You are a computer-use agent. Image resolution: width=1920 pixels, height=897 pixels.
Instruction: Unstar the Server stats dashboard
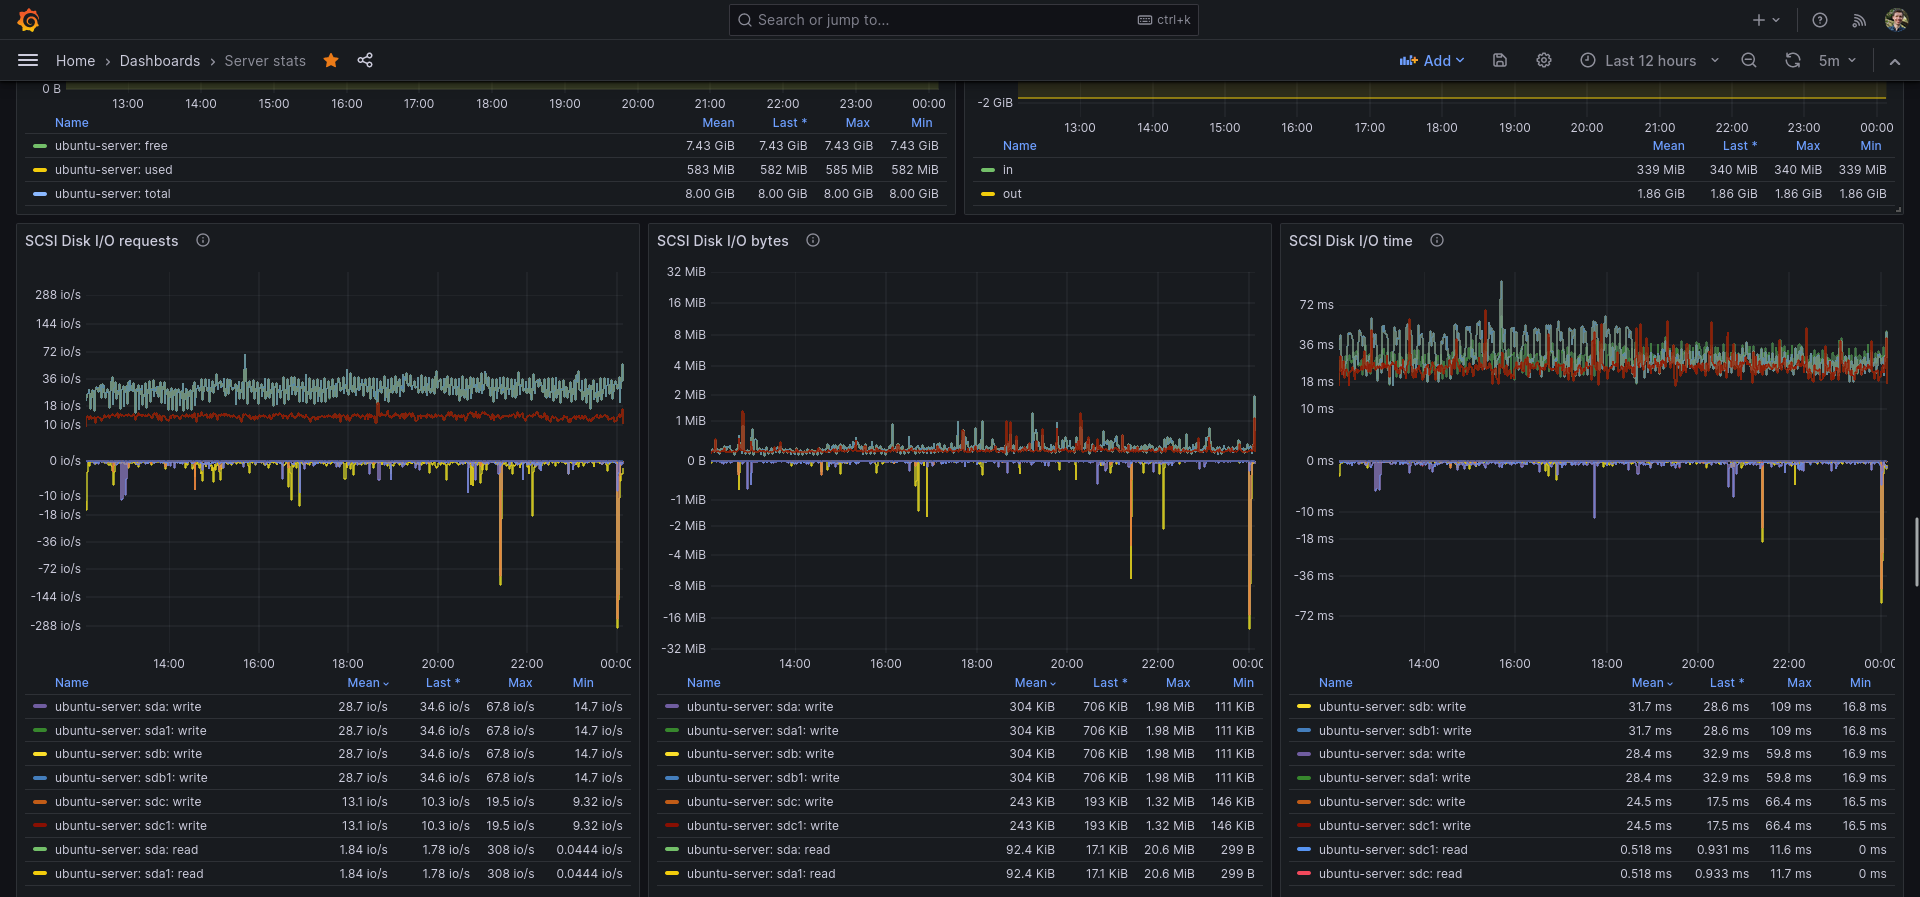(x=331, y=61)
